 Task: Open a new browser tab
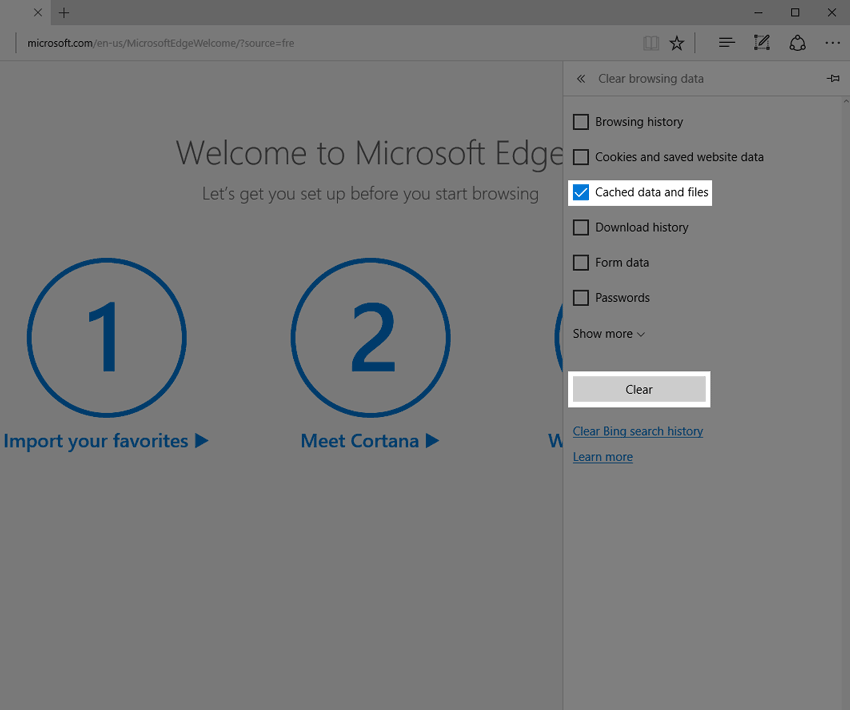pyautogui.click(x=64, y=13)
